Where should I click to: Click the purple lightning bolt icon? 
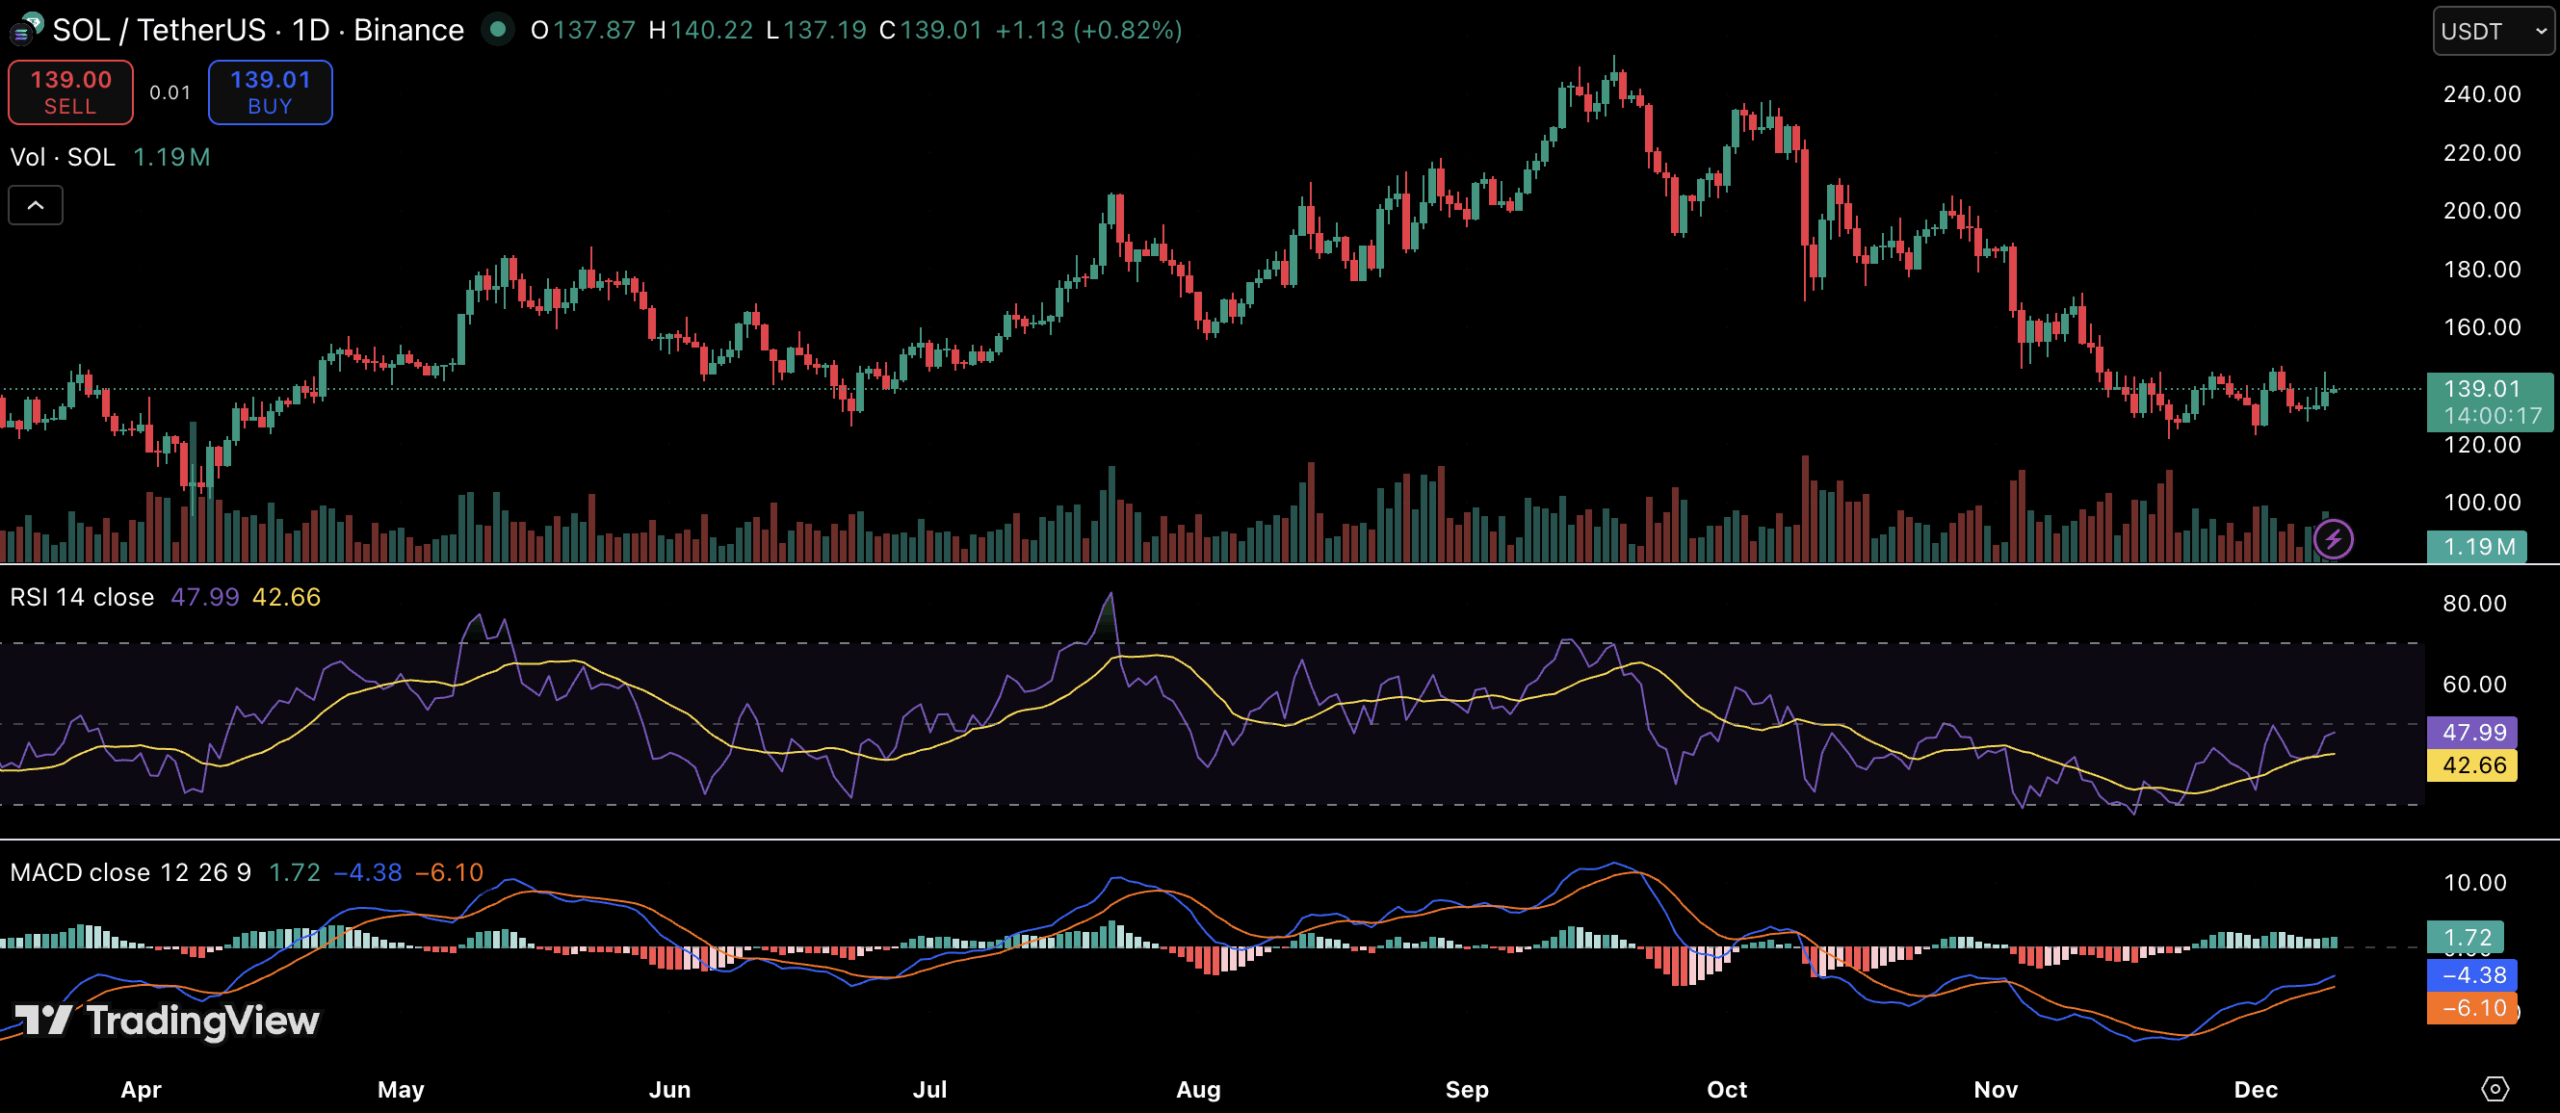[2333, 540]
